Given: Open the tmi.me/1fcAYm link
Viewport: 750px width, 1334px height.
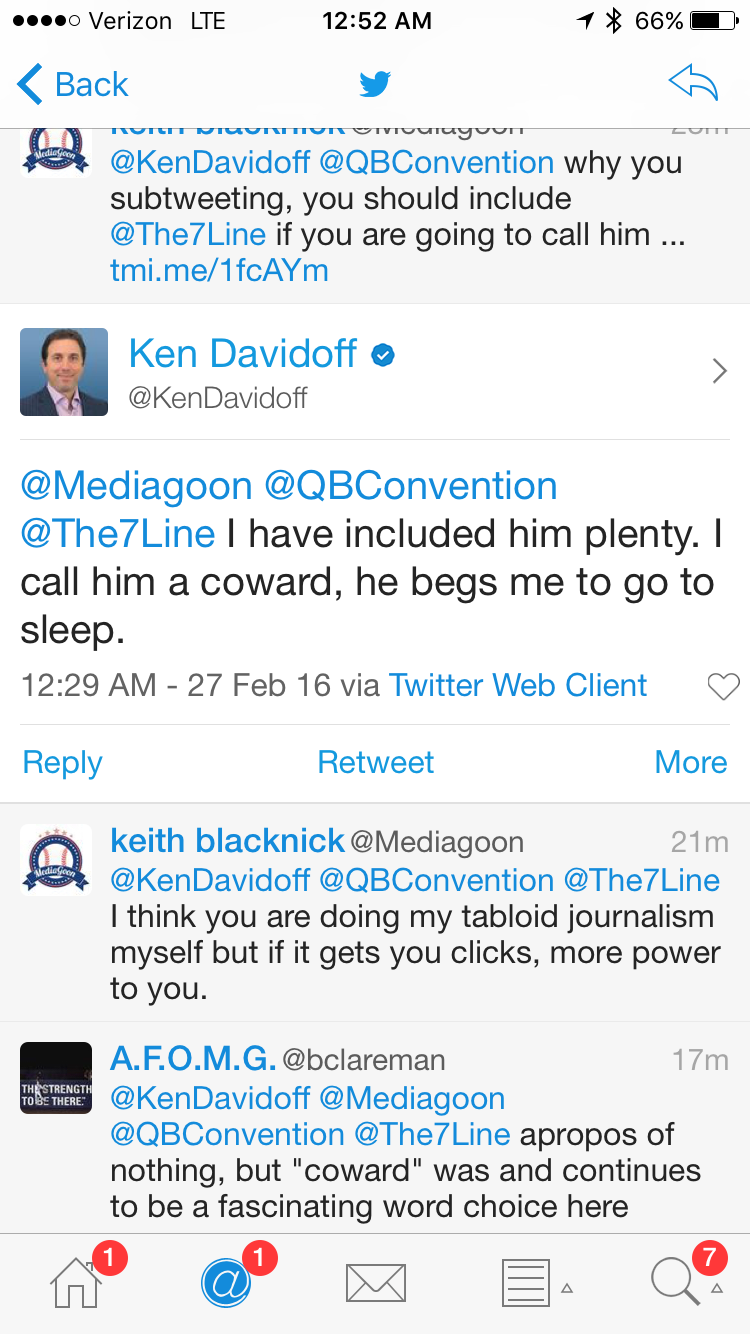Looking at the screenshot, I should tap(219, 270).
